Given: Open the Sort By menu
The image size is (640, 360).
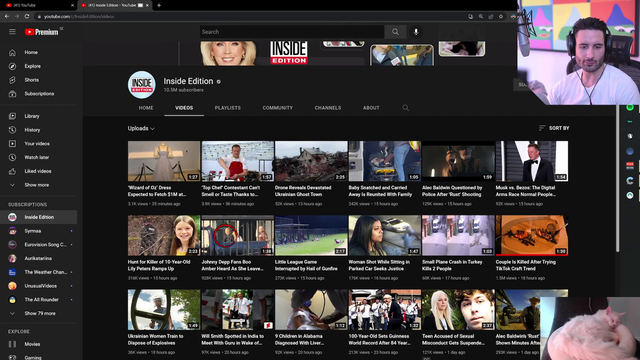Looking at the screenshot, I should [554, 128].
